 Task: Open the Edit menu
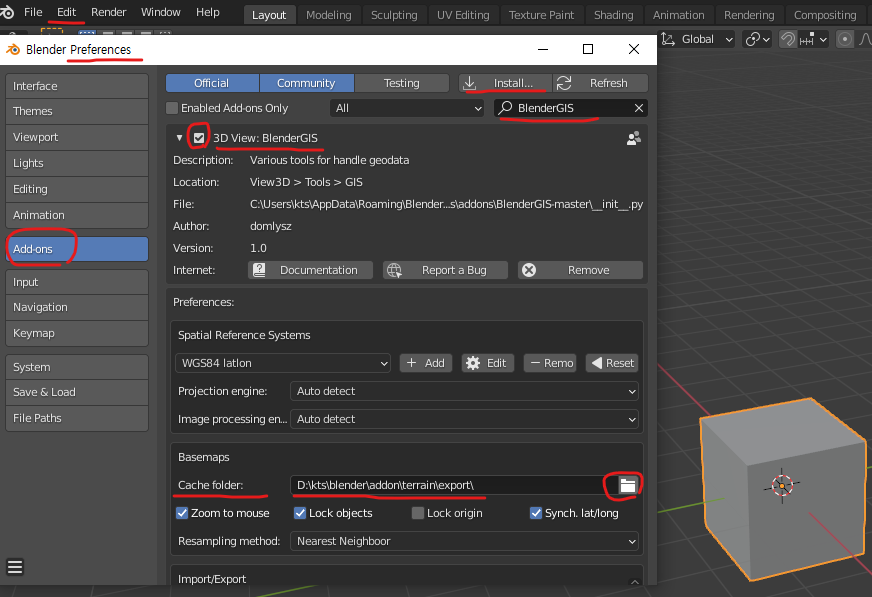point(66,12)
